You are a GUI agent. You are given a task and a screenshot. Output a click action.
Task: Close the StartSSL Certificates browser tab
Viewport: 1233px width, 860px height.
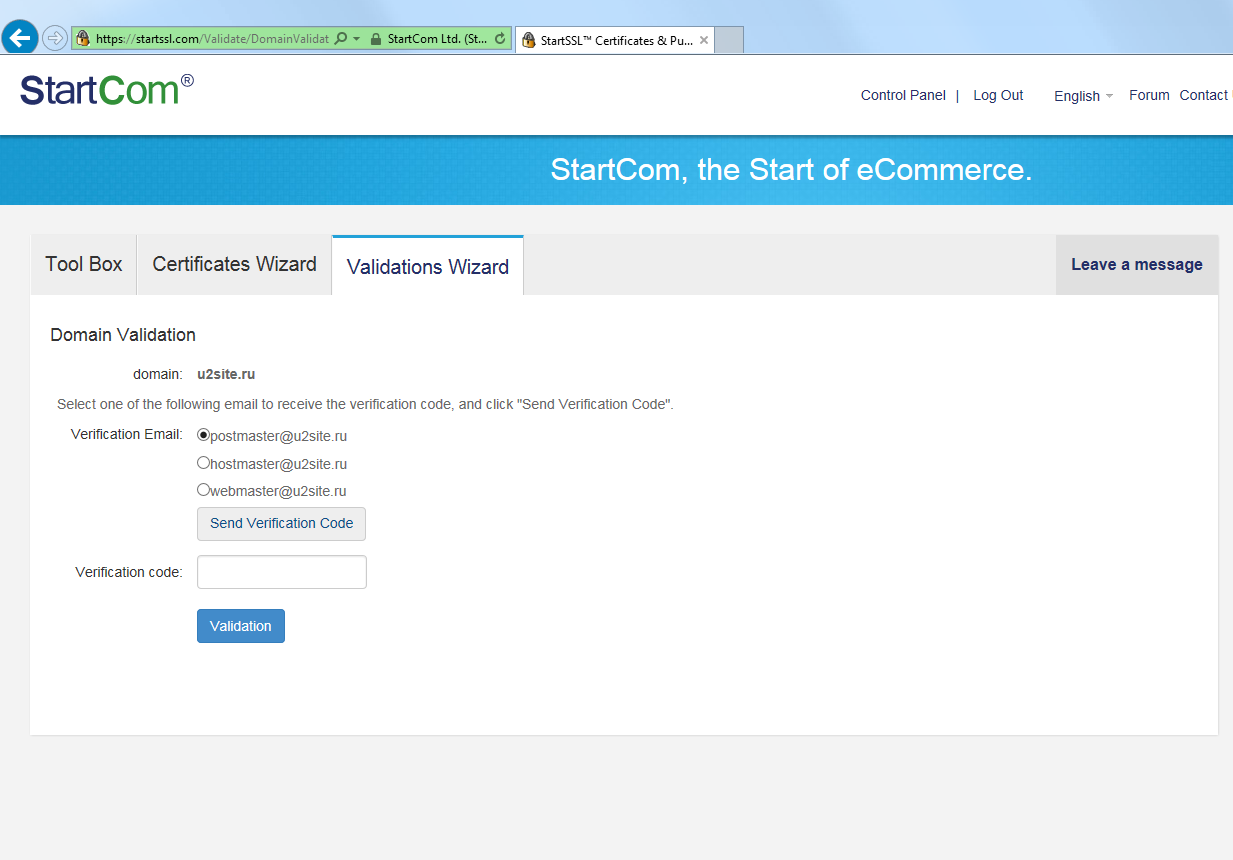704,40
